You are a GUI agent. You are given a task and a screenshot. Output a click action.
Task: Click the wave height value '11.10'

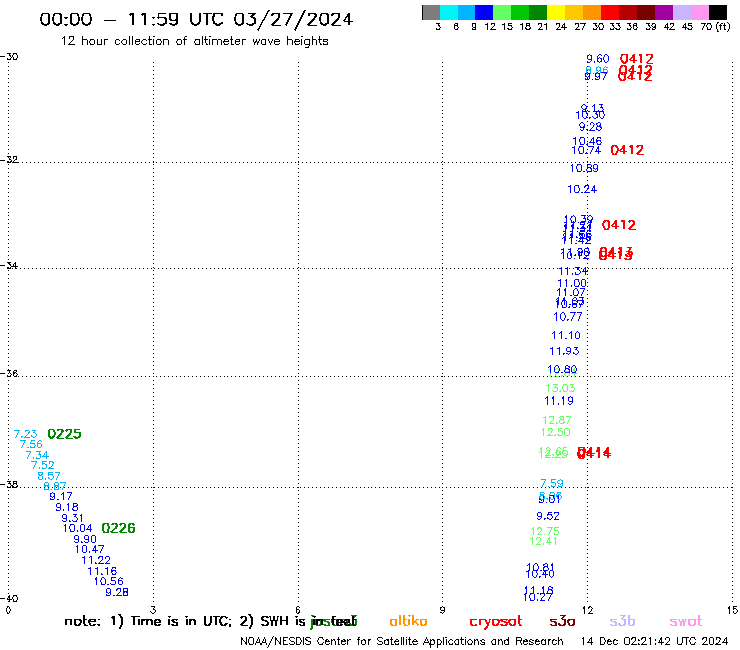coord(566,336)
